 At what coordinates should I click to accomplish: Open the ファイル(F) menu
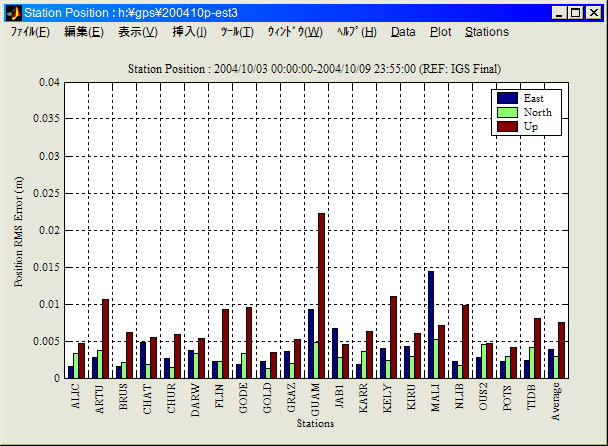[30, 32]
